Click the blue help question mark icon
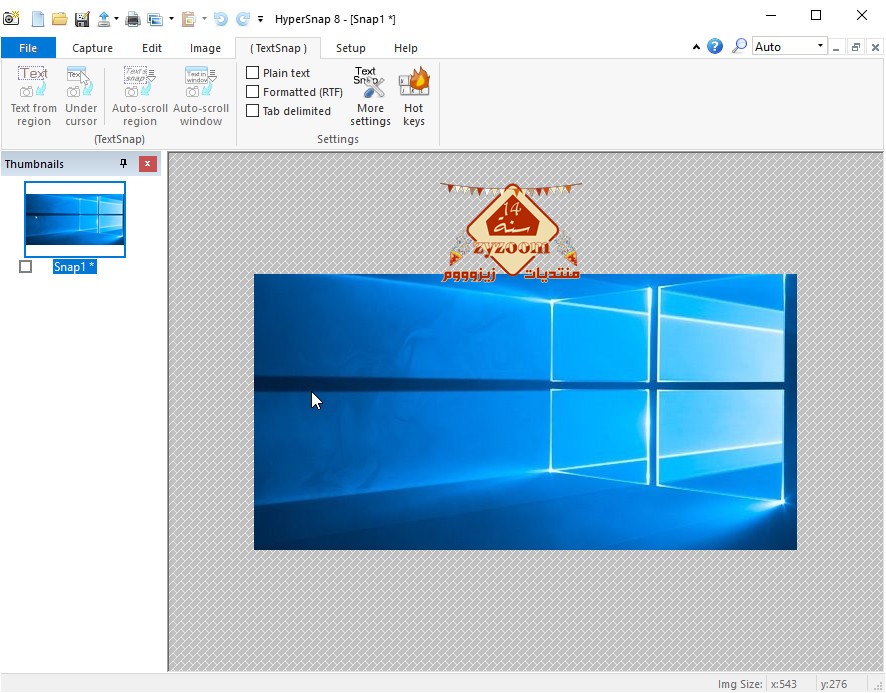The image size is (886, 693). [x=715, y=46]
